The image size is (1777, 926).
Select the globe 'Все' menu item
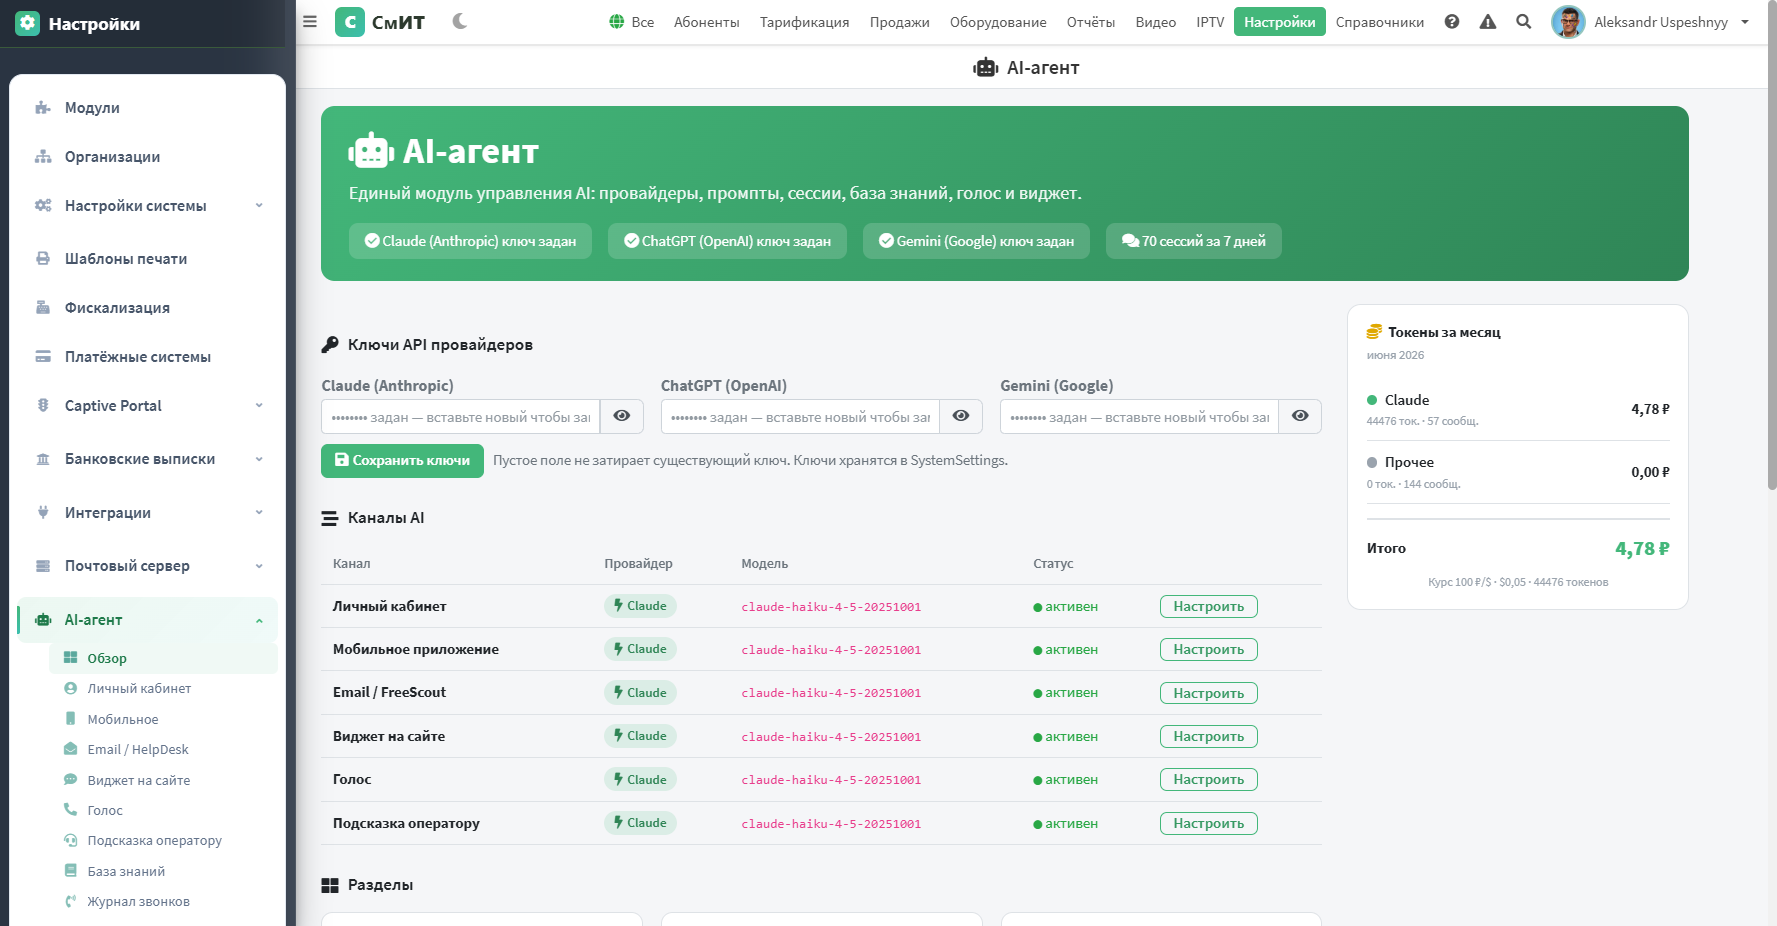click(632, 22)
